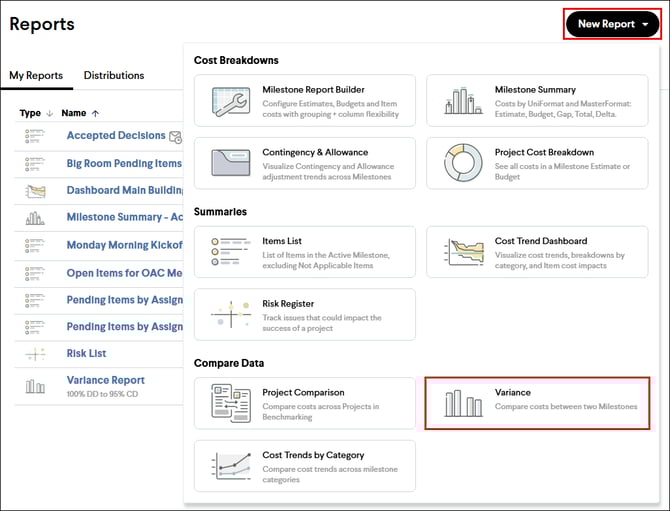Viewport: 670px width, 511px height.
Task: Open Cost Trend Dashboard chart icon
Action: tap(462, 252)
